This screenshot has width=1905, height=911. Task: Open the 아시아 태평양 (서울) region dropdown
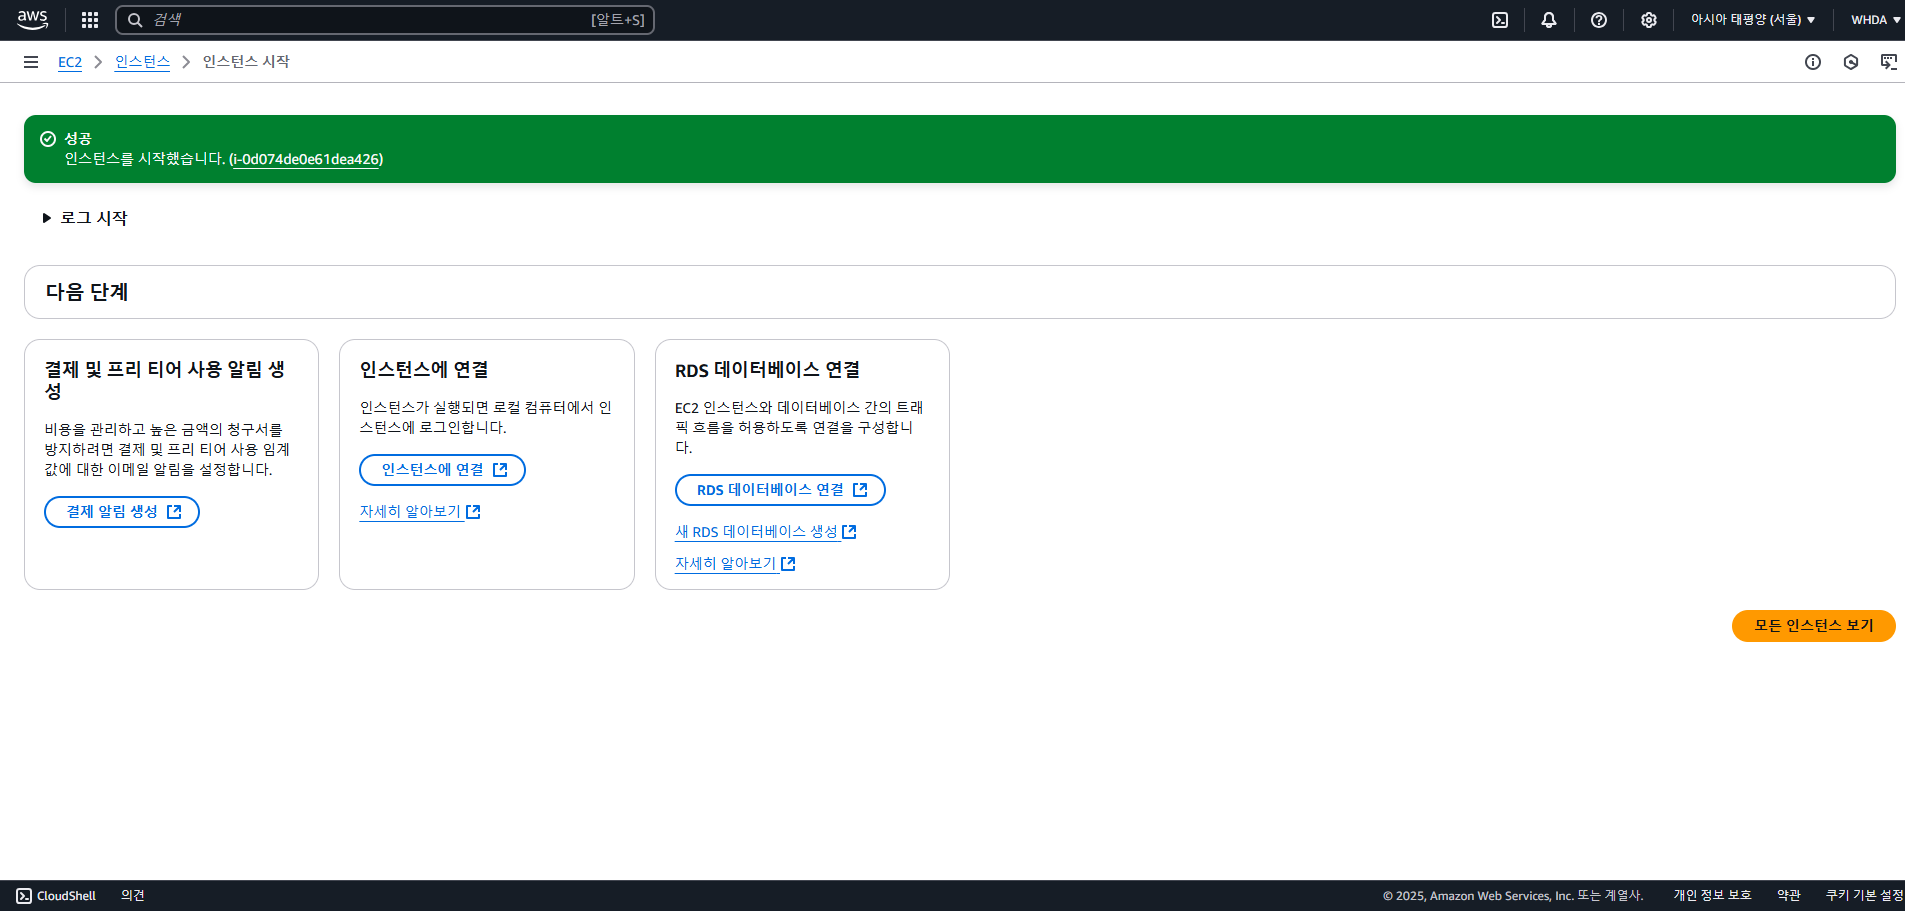[1752, 20]
